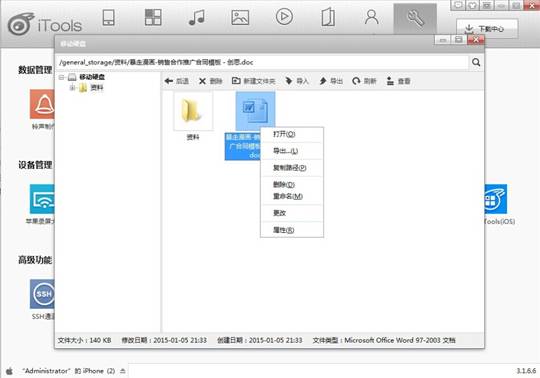
Task: Choose 更改 from the context menu
Action: tap(292, 213)
